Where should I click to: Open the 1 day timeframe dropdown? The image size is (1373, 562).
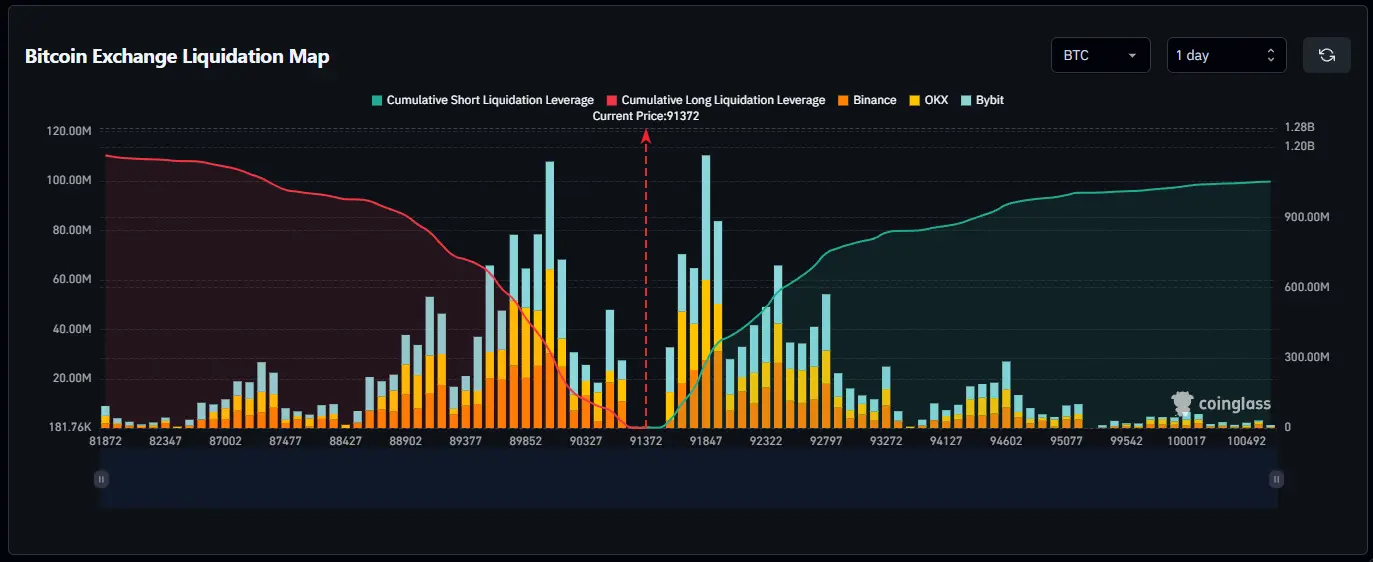[x=1226, y=55]
